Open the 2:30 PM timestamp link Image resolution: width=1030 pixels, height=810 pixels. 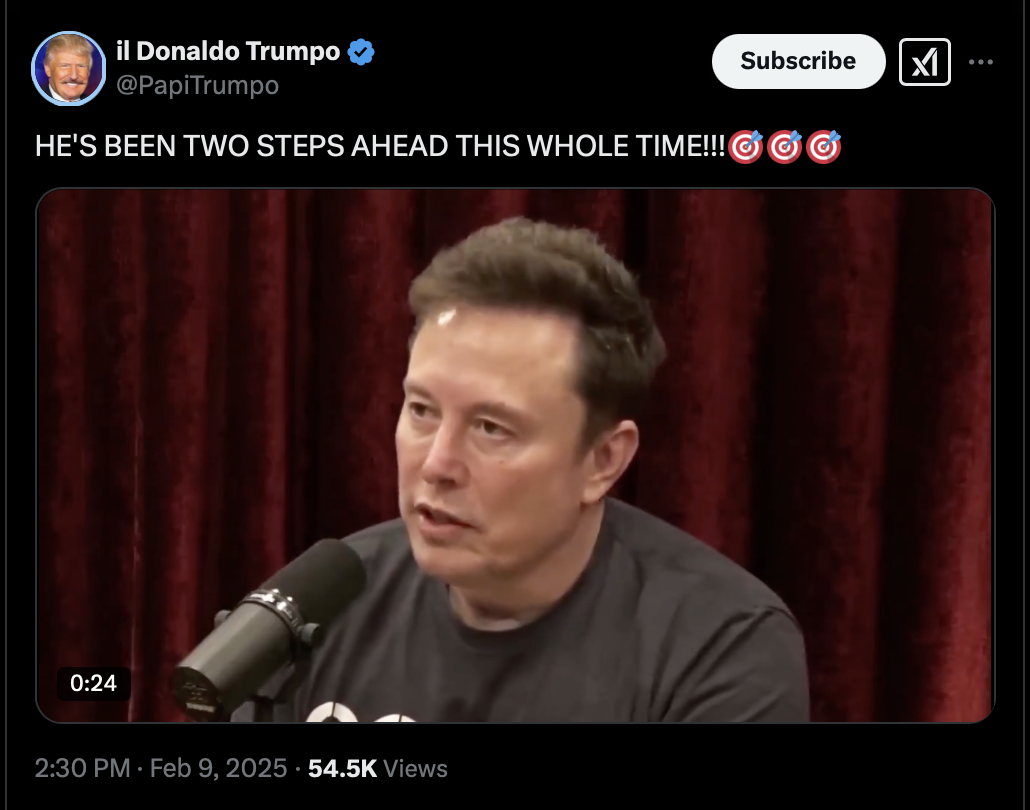point(83,768)
